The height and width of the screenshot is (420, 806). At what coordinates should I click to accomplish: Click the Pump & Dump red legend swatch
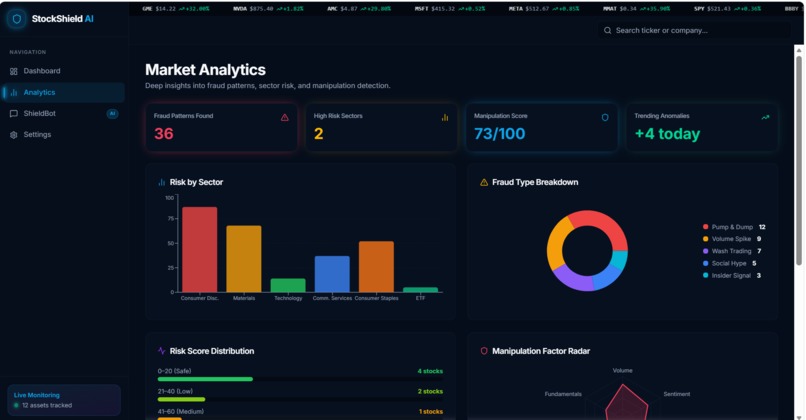click(705, 227)
